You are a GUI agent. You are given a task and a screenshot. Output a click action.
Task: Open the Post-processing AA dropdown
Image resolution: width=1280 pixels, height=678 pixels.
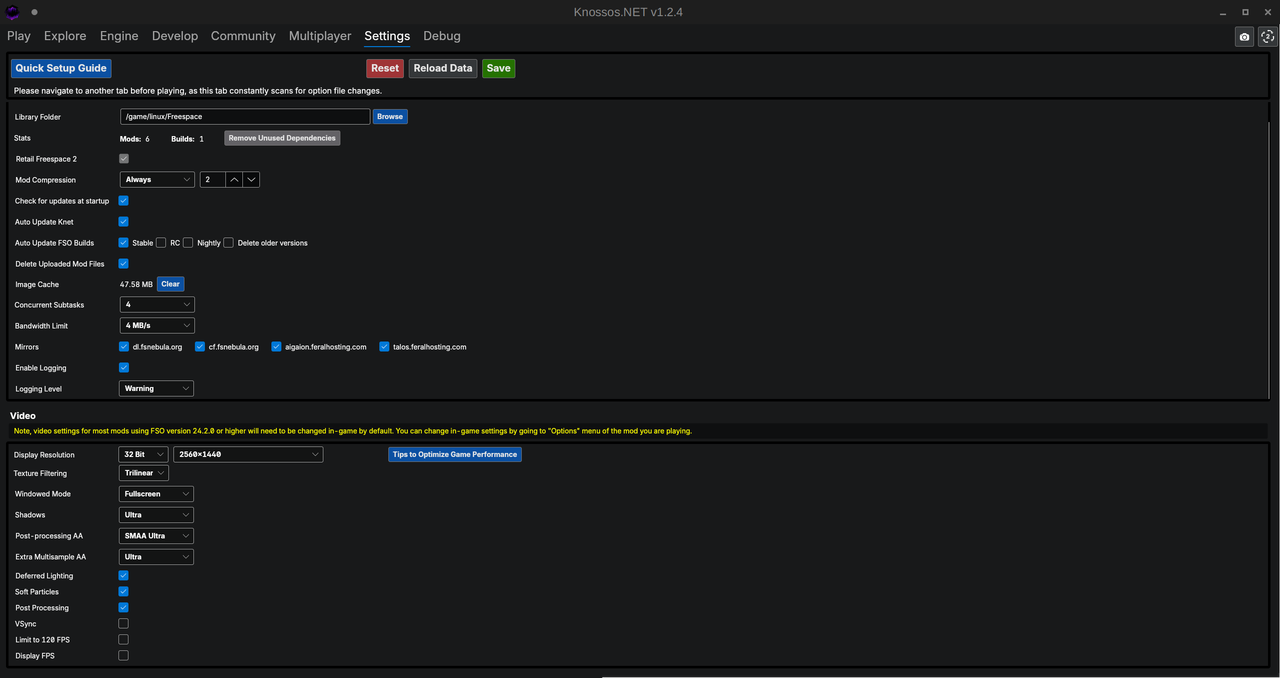[157, 536]
